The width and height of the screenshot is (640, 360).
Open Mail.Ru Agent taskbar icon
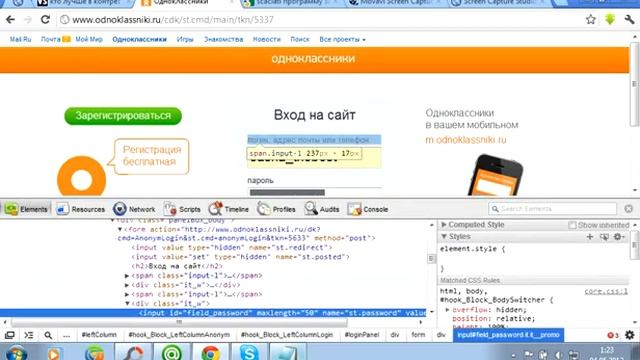(172, 353)
